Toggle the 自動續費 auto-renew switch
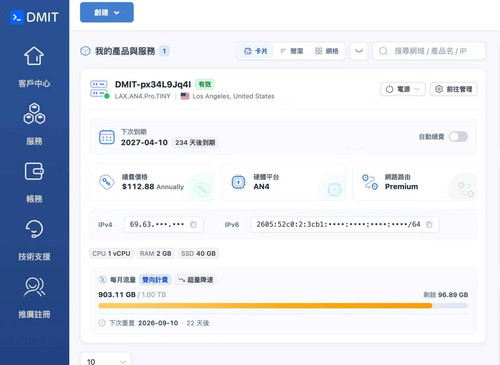This screenshot has width=500, height=365. tap(458, 137)
